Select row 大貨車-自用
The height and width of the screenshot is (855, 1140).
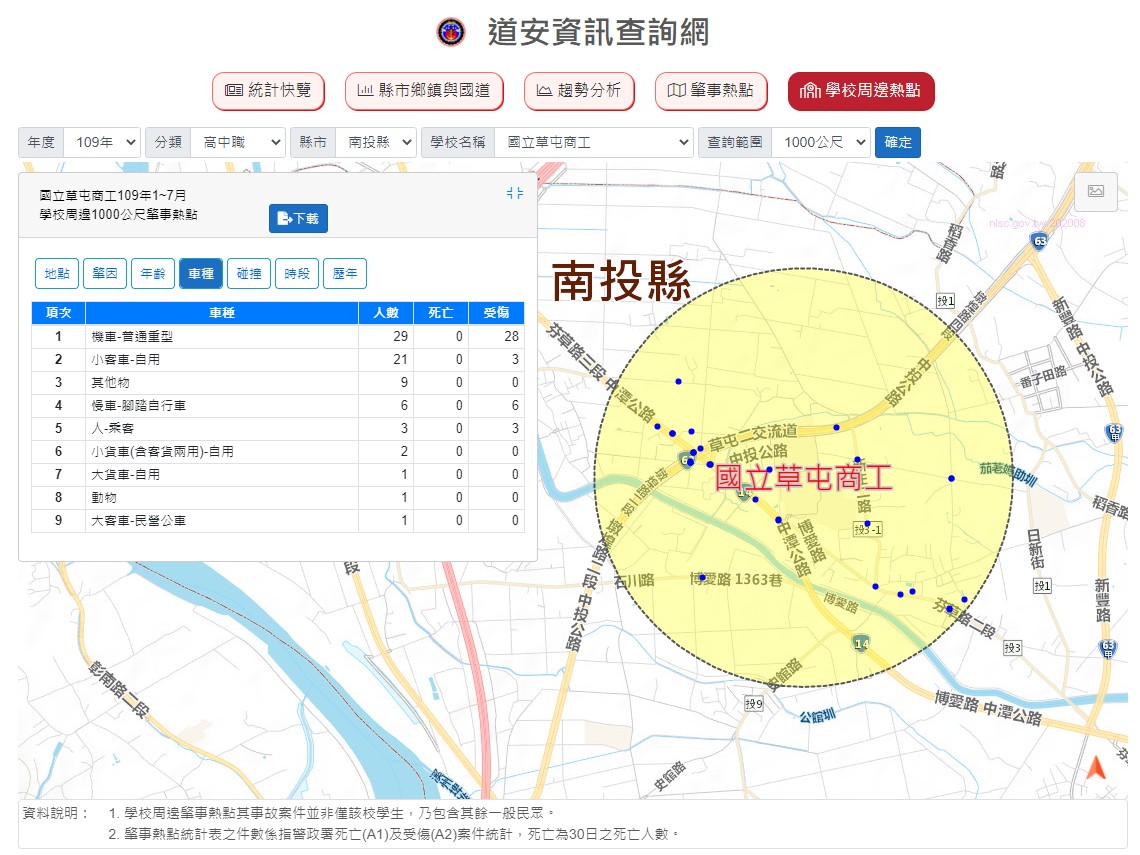[278, 474]
